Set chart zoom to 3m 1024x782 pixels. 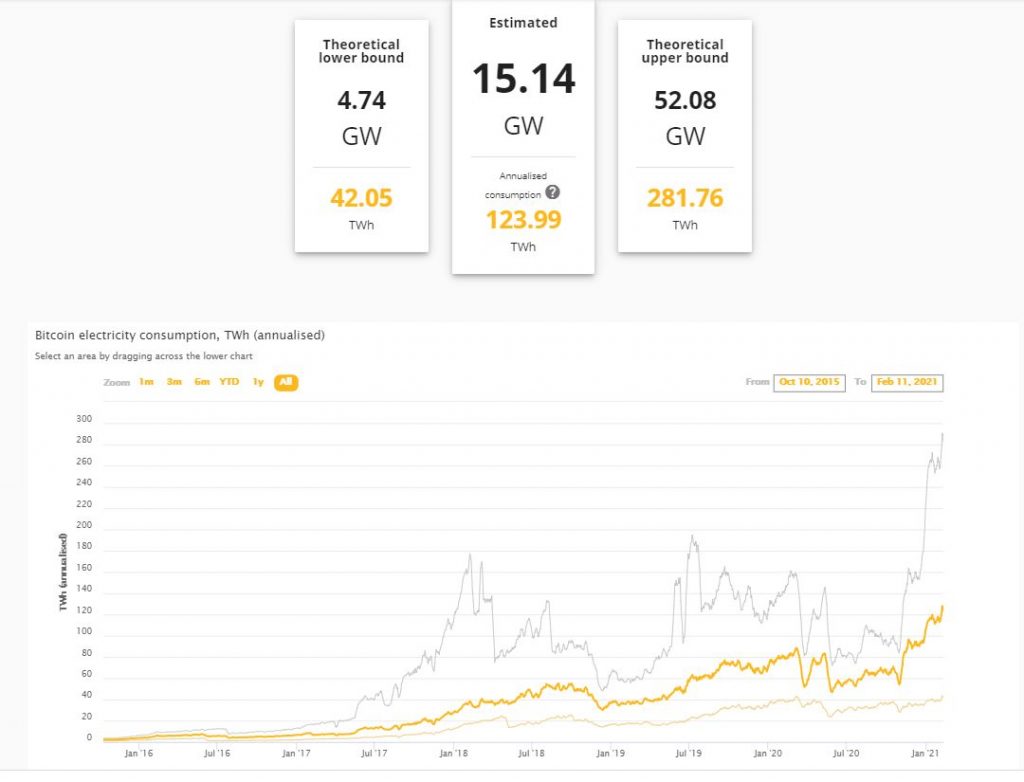[x=174, y=382]
